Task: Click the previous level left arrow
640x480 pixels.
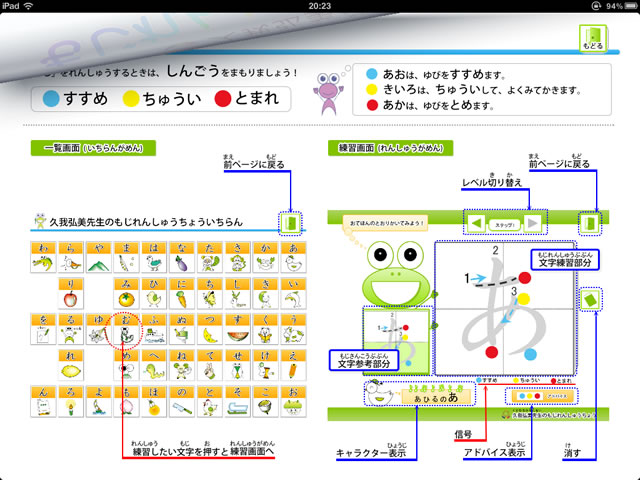Action: tap(476, 223)
